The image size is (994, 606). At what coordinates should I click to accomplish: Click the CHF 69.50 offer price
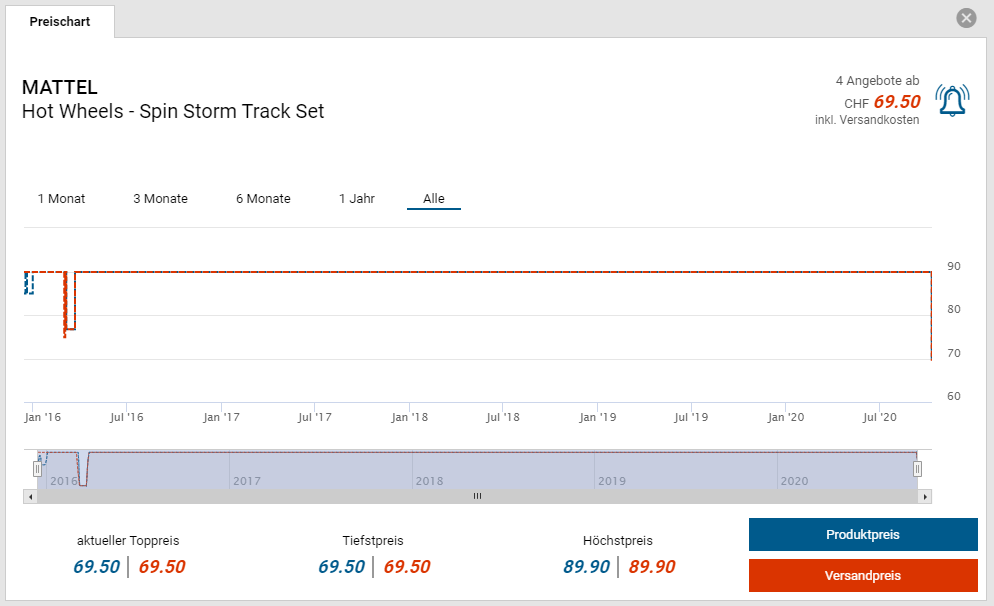896,101
